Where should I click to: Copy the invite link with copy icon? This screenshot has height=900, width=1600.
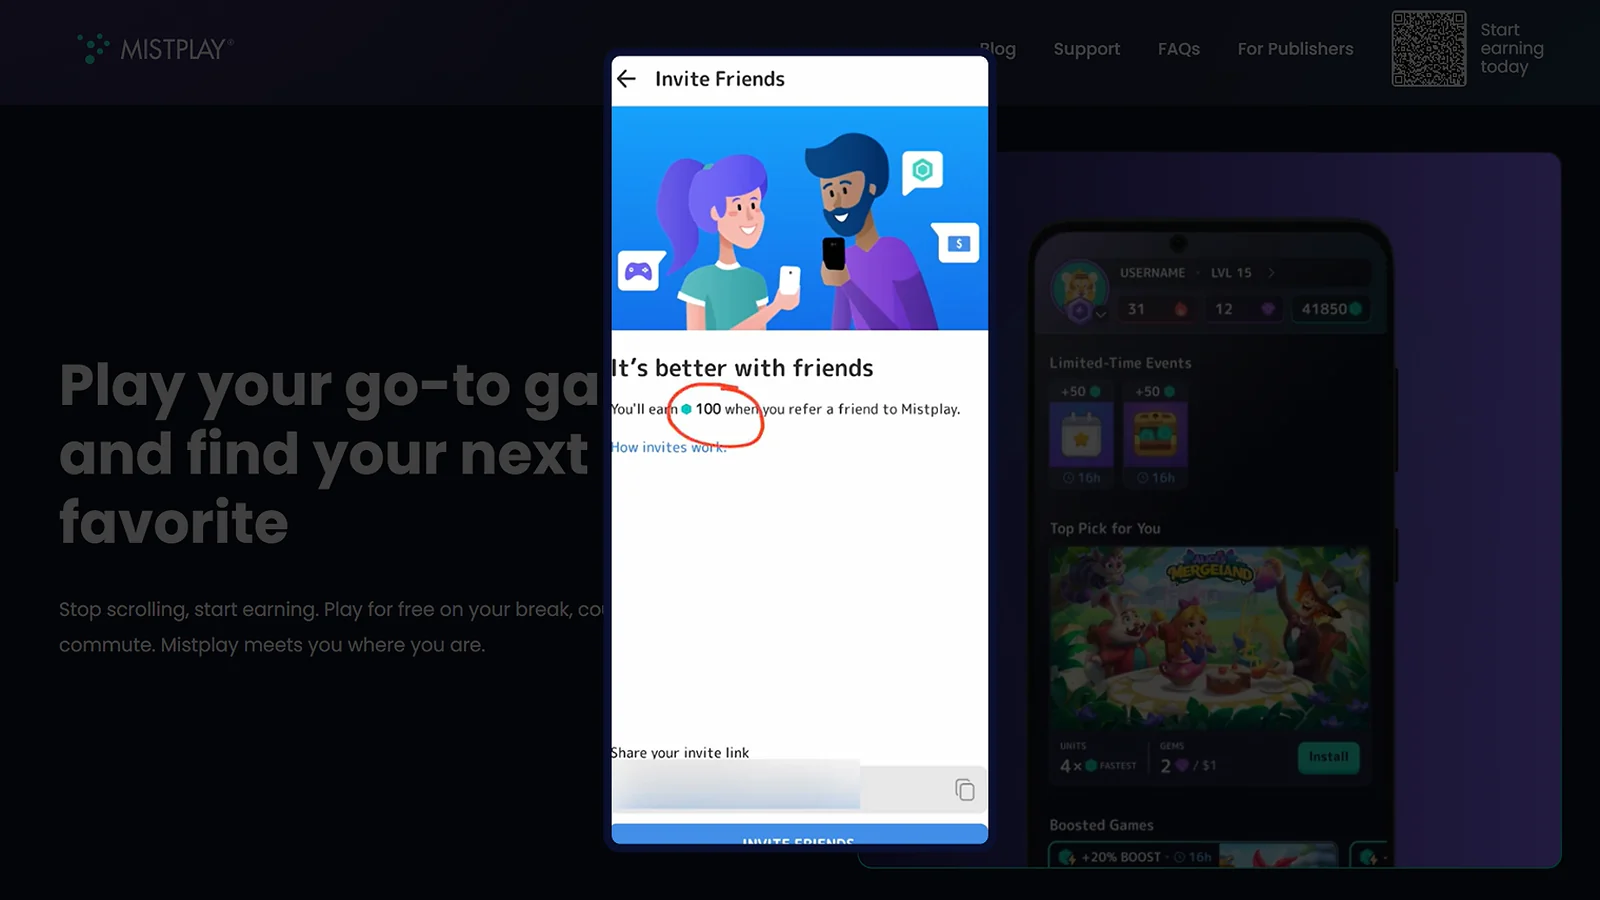point(964,790)
